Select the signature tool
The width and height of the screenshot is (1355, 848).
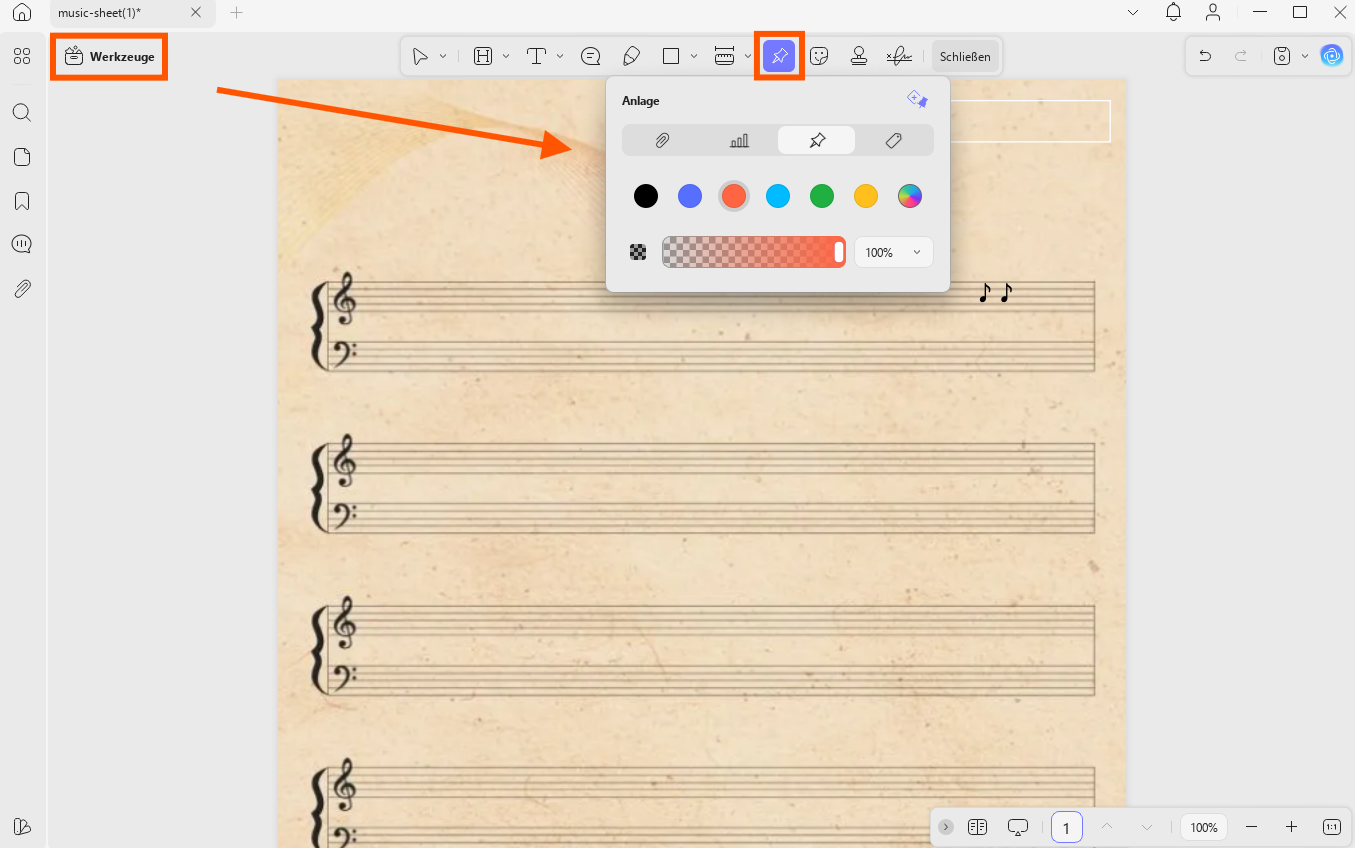(x=898, y=57)
